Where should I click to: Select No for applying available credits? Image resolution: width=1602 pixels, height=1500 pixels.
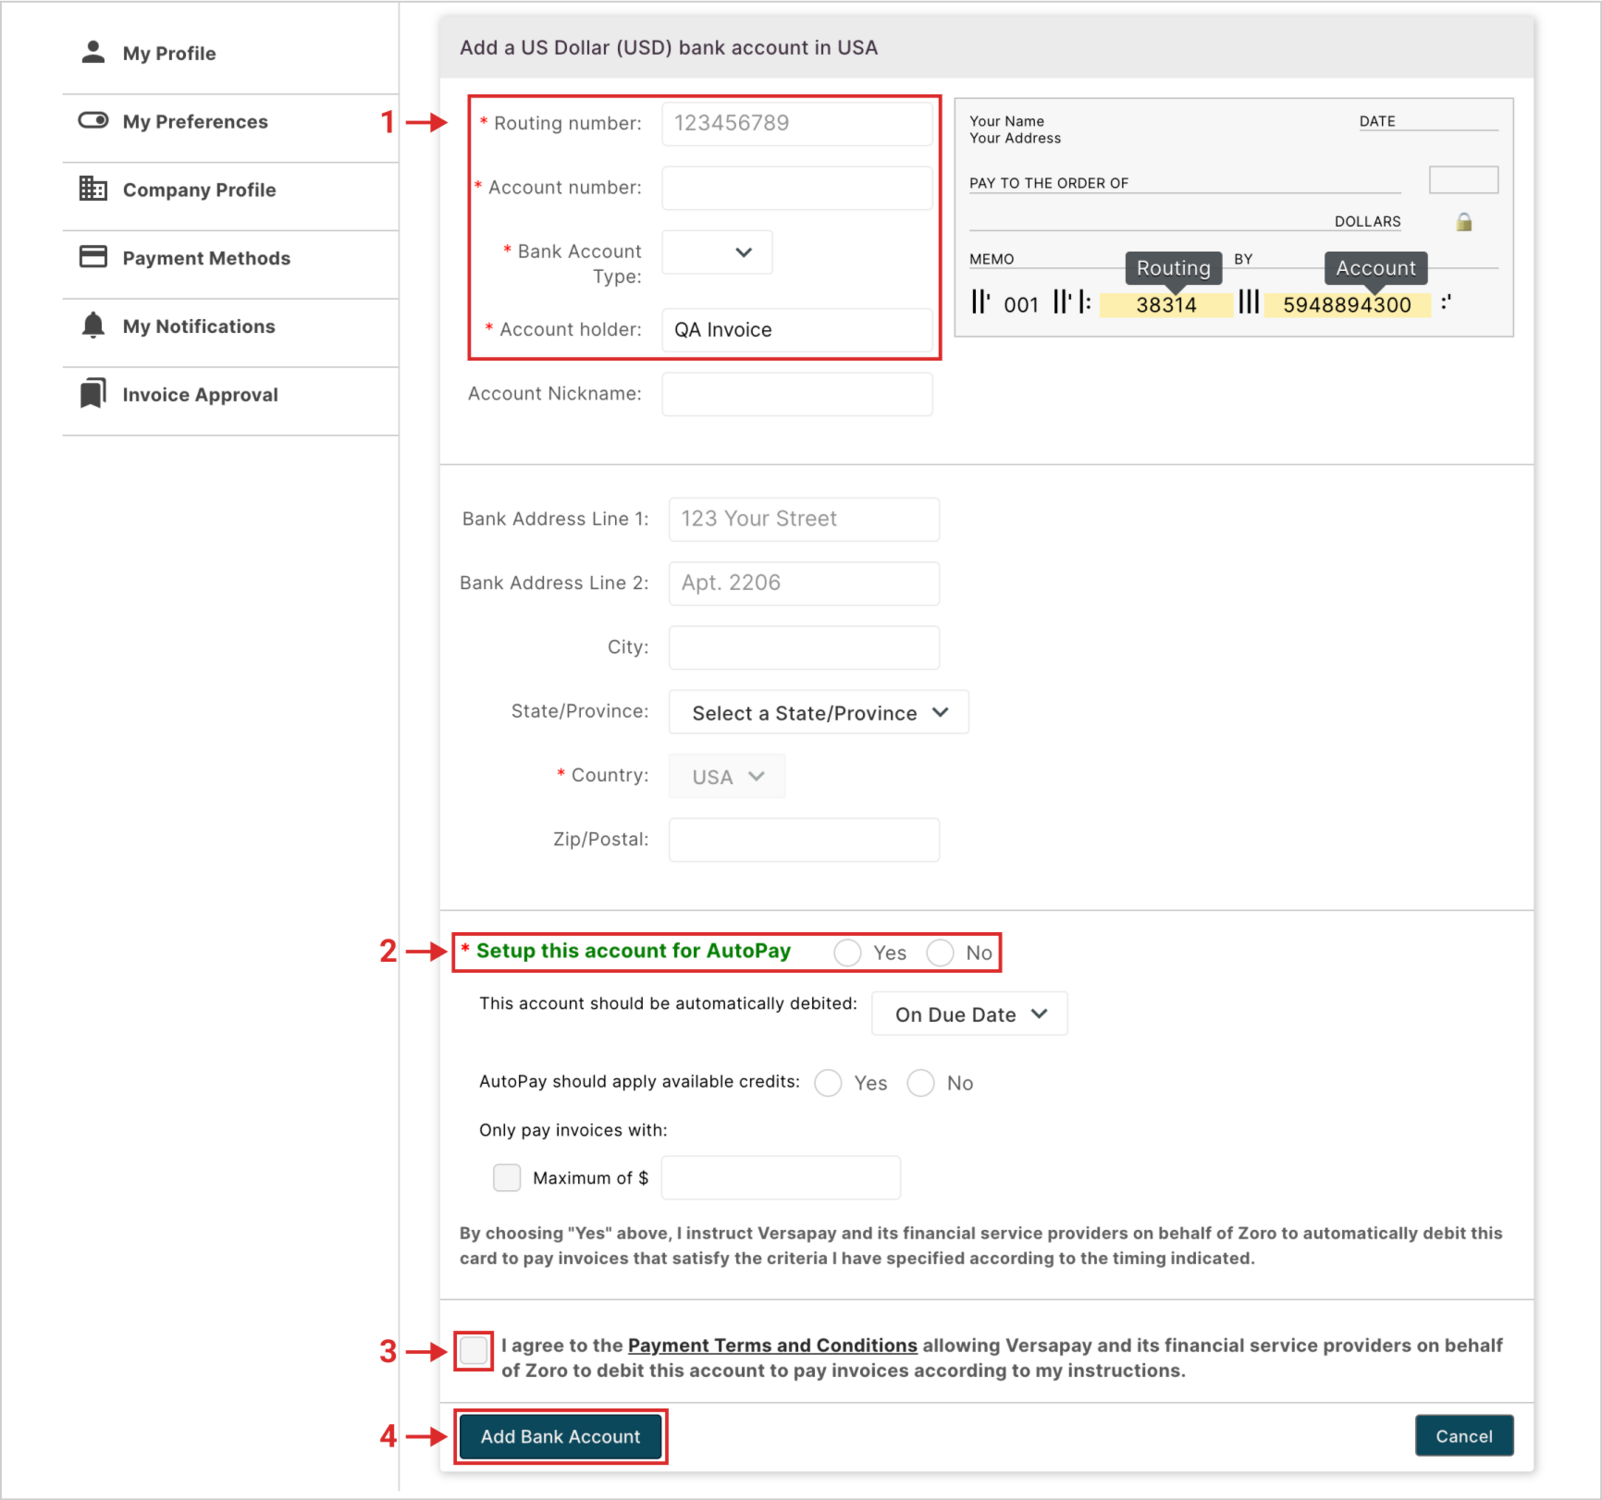[921, 1083]
